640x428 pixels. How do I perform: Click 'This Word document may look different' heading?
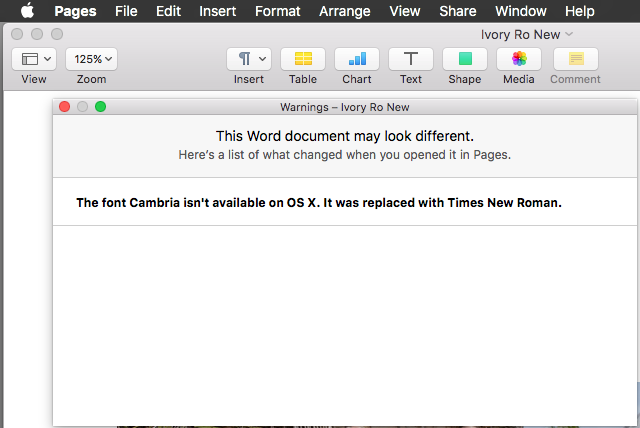click(345, 136)
